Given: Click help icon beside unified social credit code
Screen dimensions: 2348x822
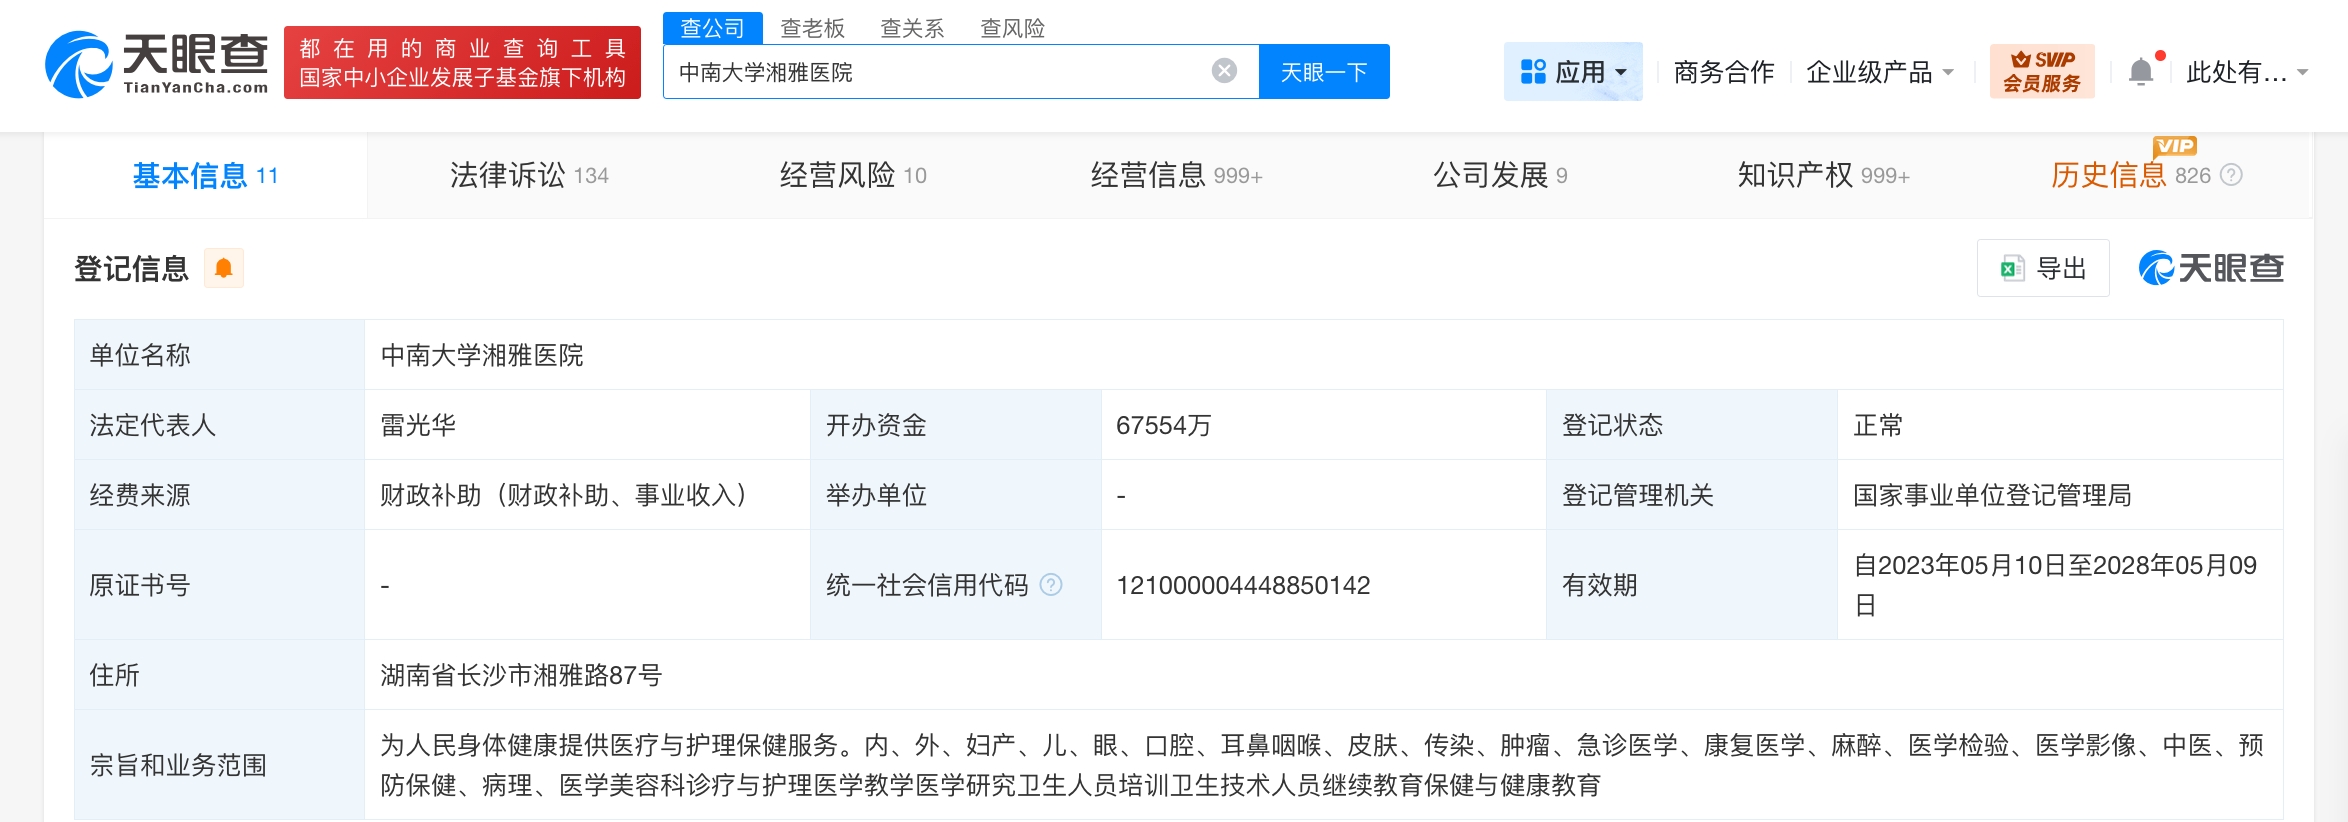Looking at the screenshot, I should (x=1051, y=585).
